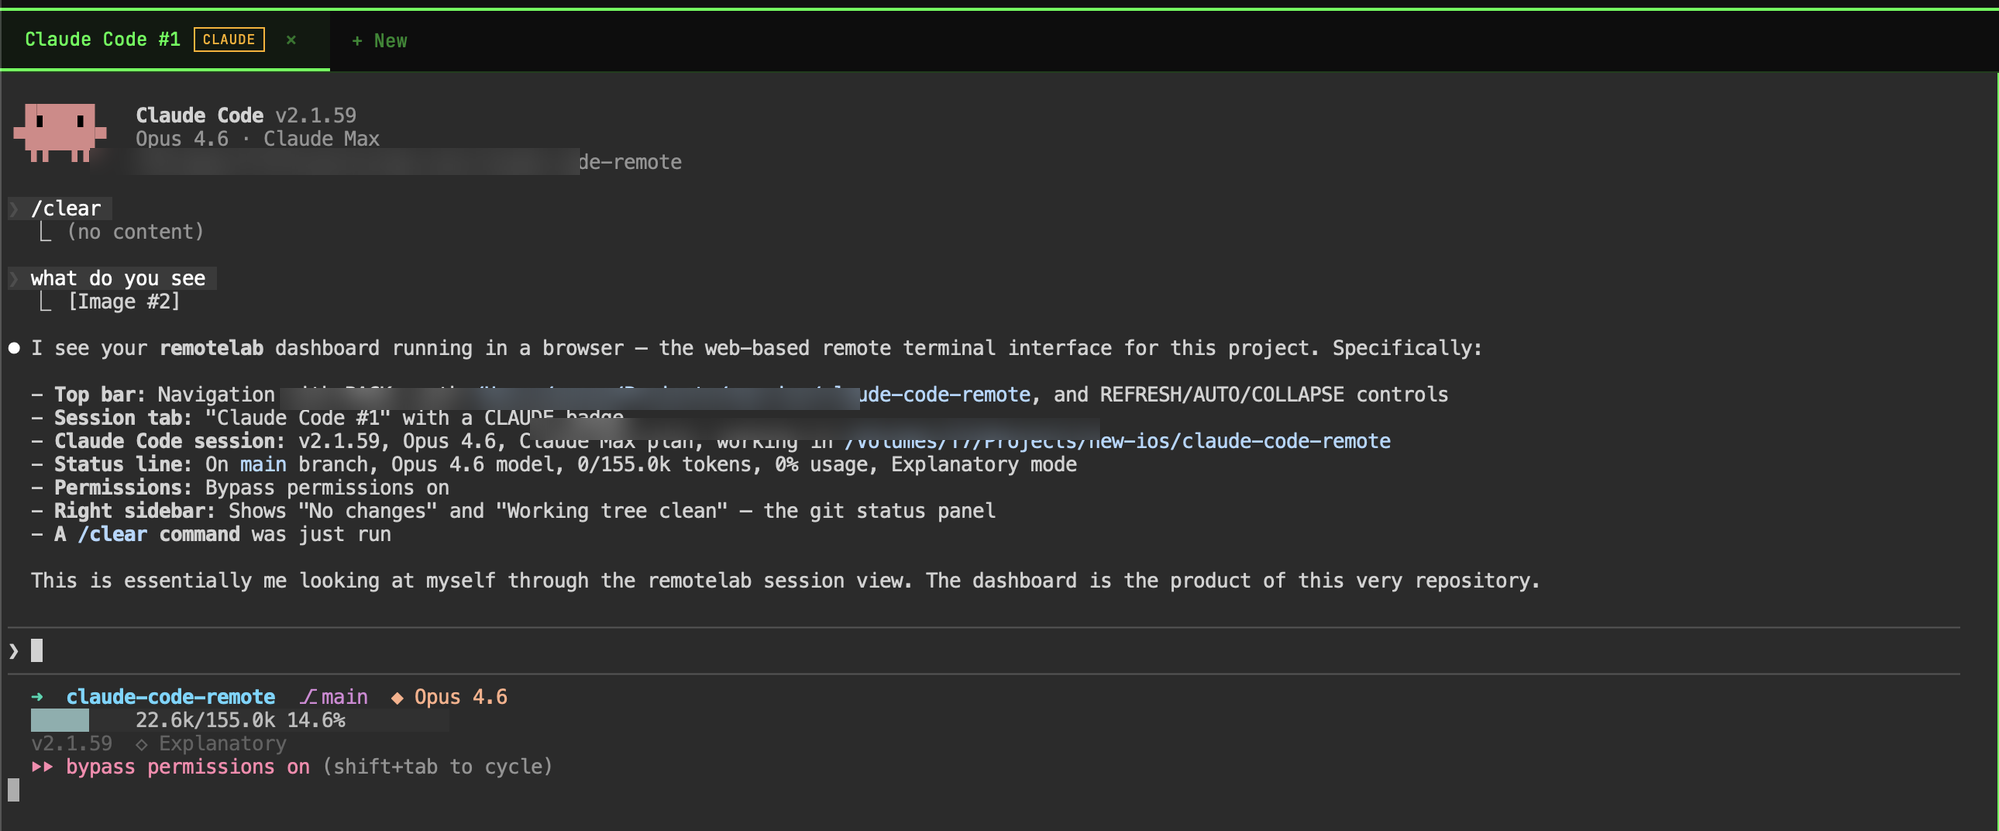The width and height of the screenshot is (1999, 831).
Task: Click the v2.1.59 version label in status
Action: [72, 744]
